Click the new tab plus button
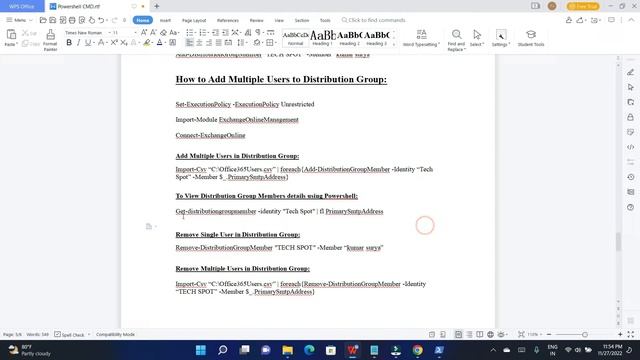The height and width of the screenshot is (360, 640). (x=157, y=6)
